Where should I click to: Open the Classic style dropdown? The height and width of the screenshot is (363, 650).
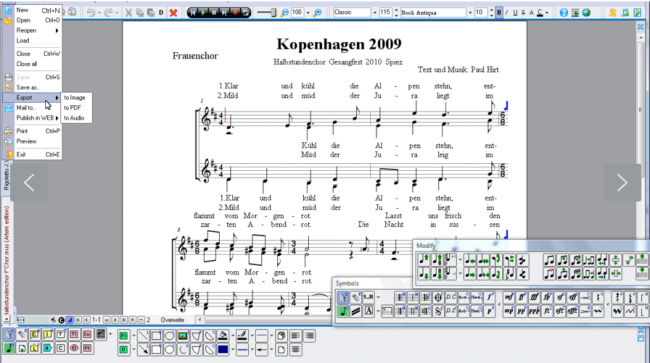(374, 13)
